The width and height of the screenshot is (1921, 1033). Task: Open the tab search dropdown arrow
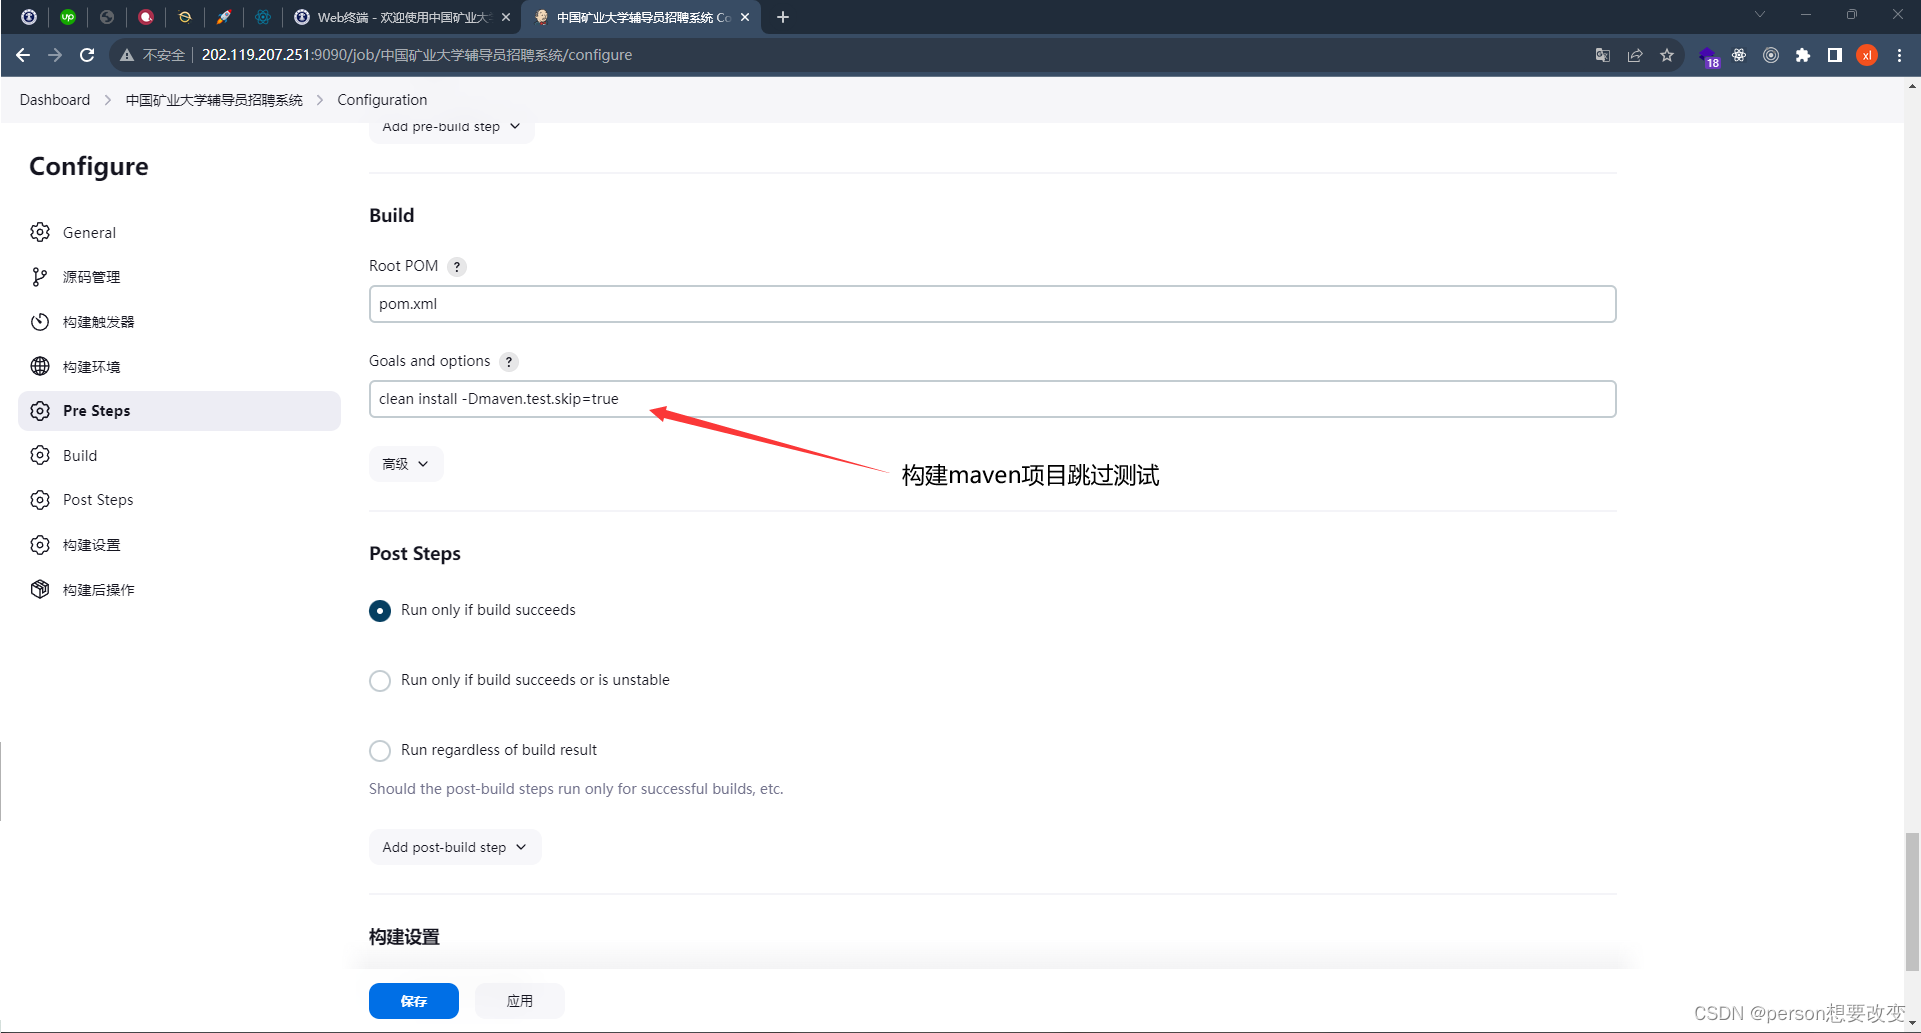pyautogui.click(x=1760, y=15)
